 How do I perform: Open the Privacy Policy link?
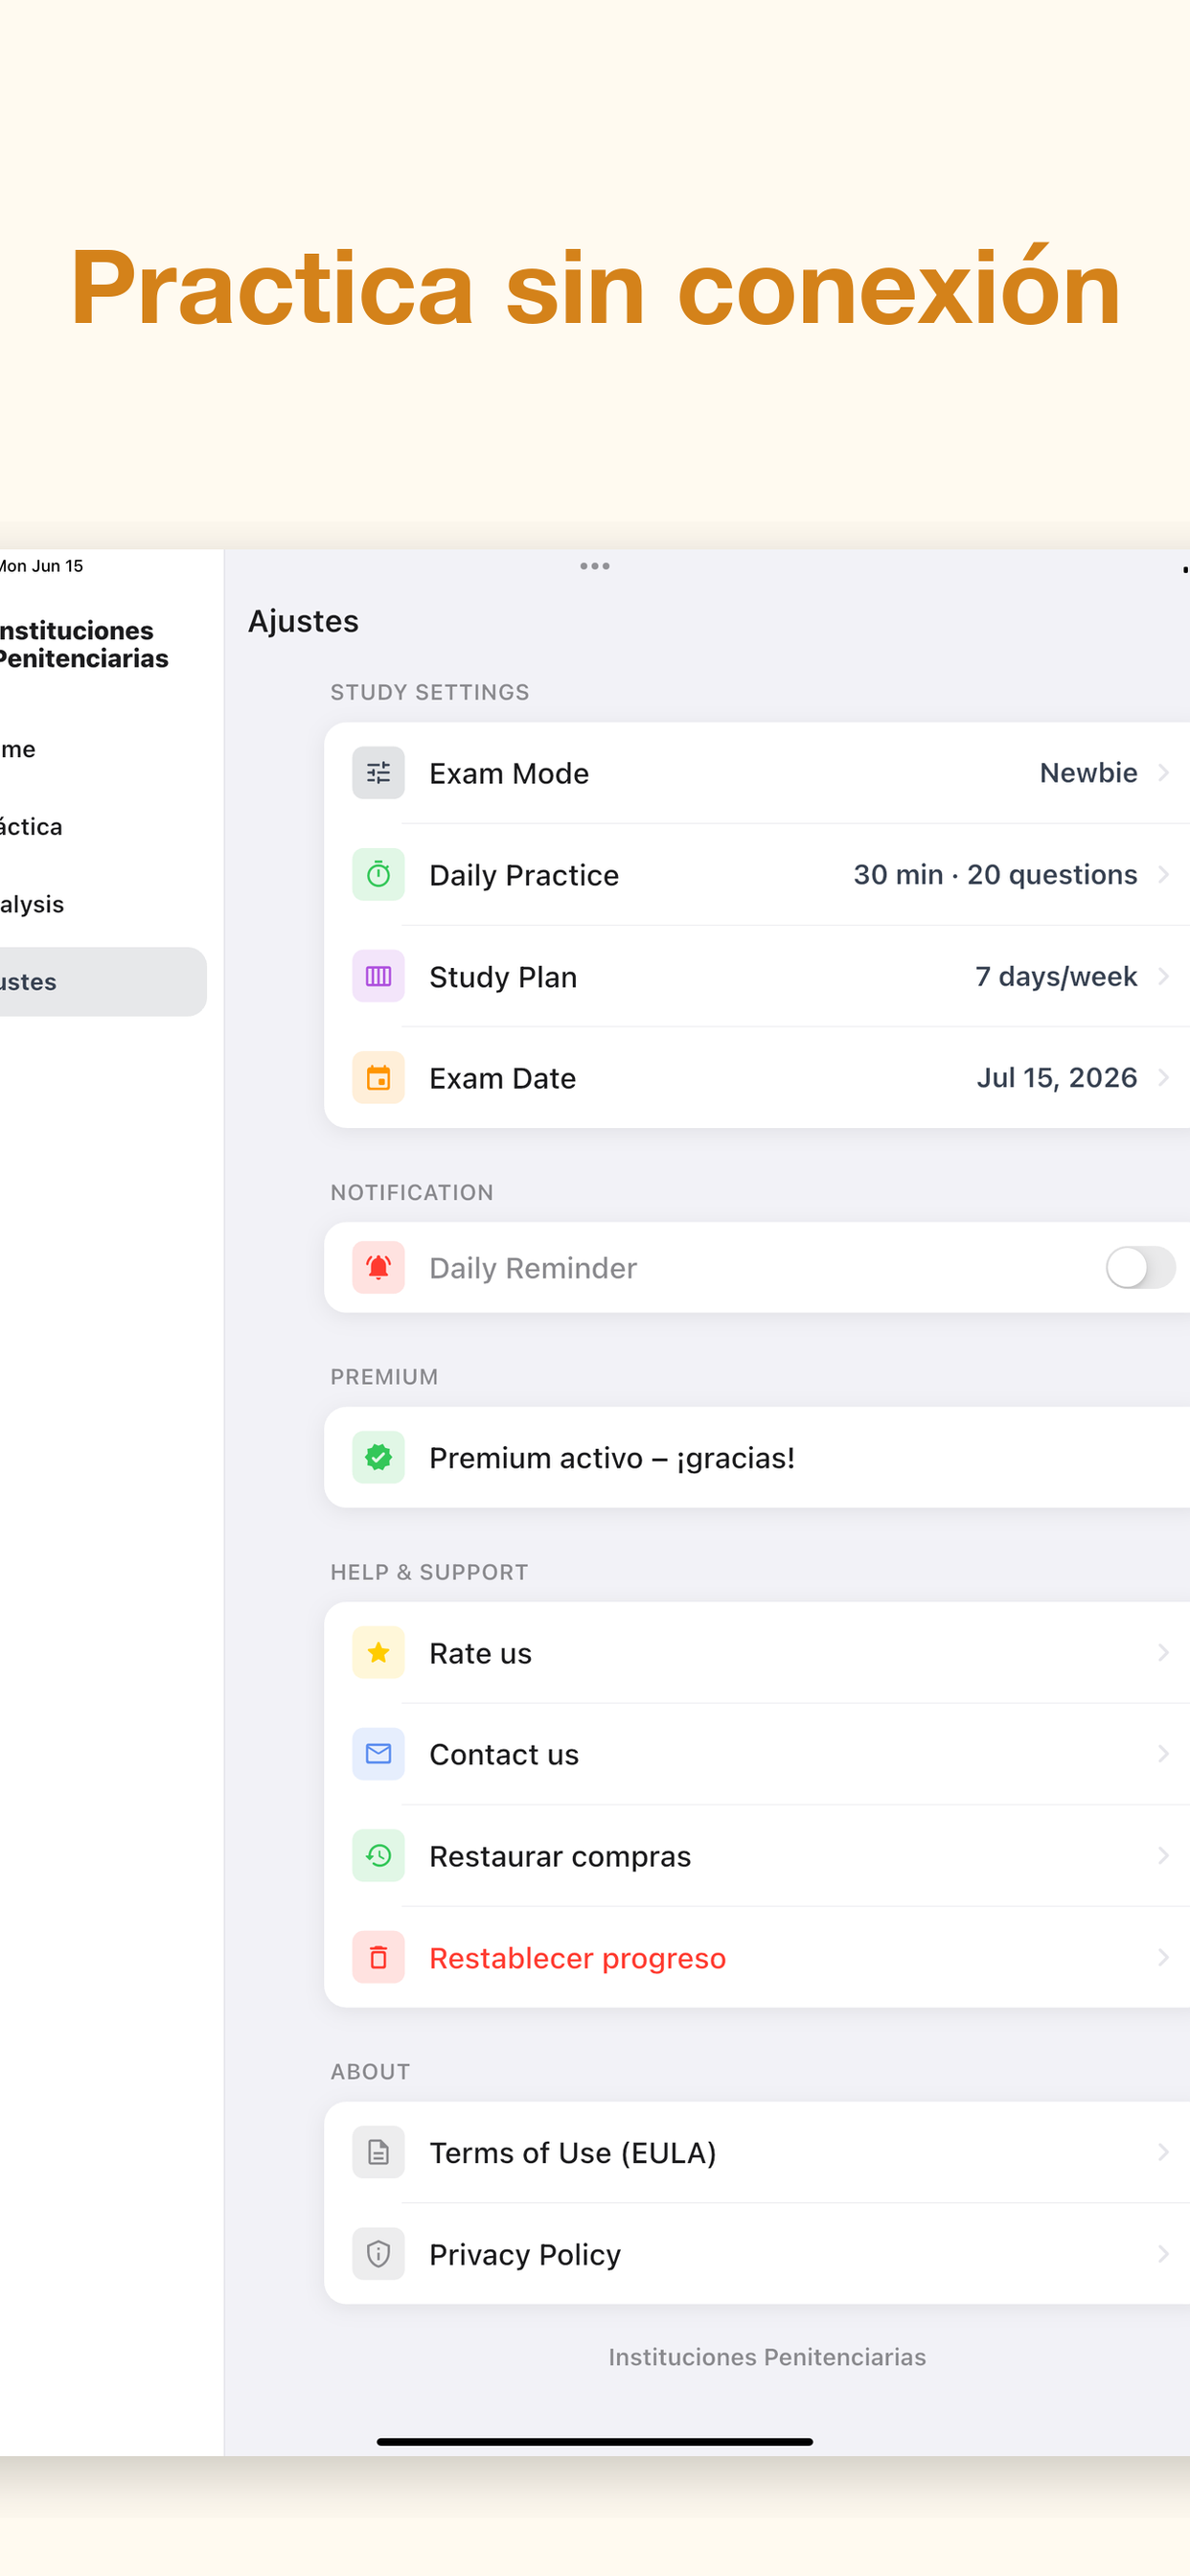(525, 2254)
